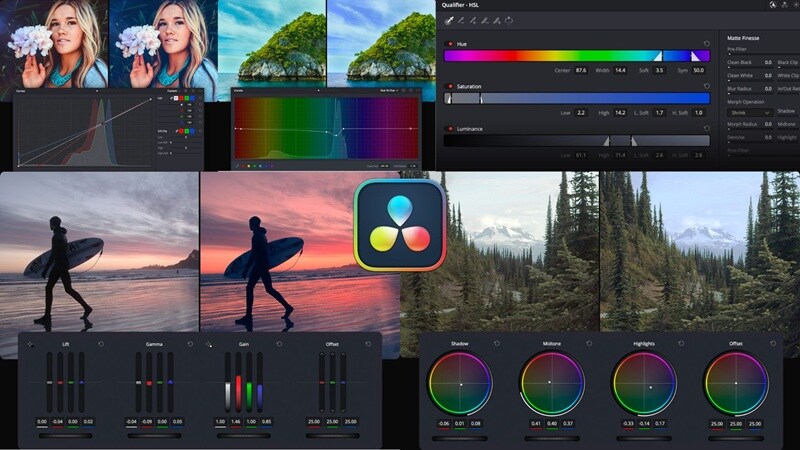Click the Lift master wheel under the bars
The width and height of the screenshot is (800, 450).
point(65,436)
